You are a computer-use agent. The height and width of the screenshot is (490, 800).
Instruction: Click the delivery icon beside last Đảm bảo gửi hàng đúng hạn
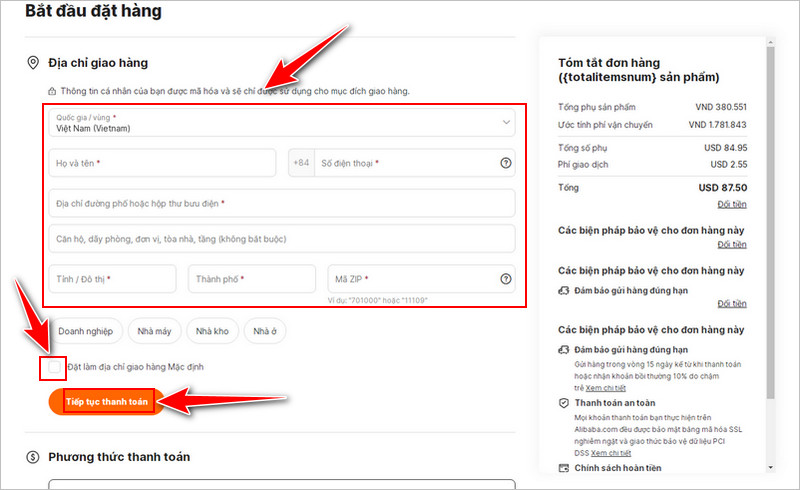pos(564,350)
